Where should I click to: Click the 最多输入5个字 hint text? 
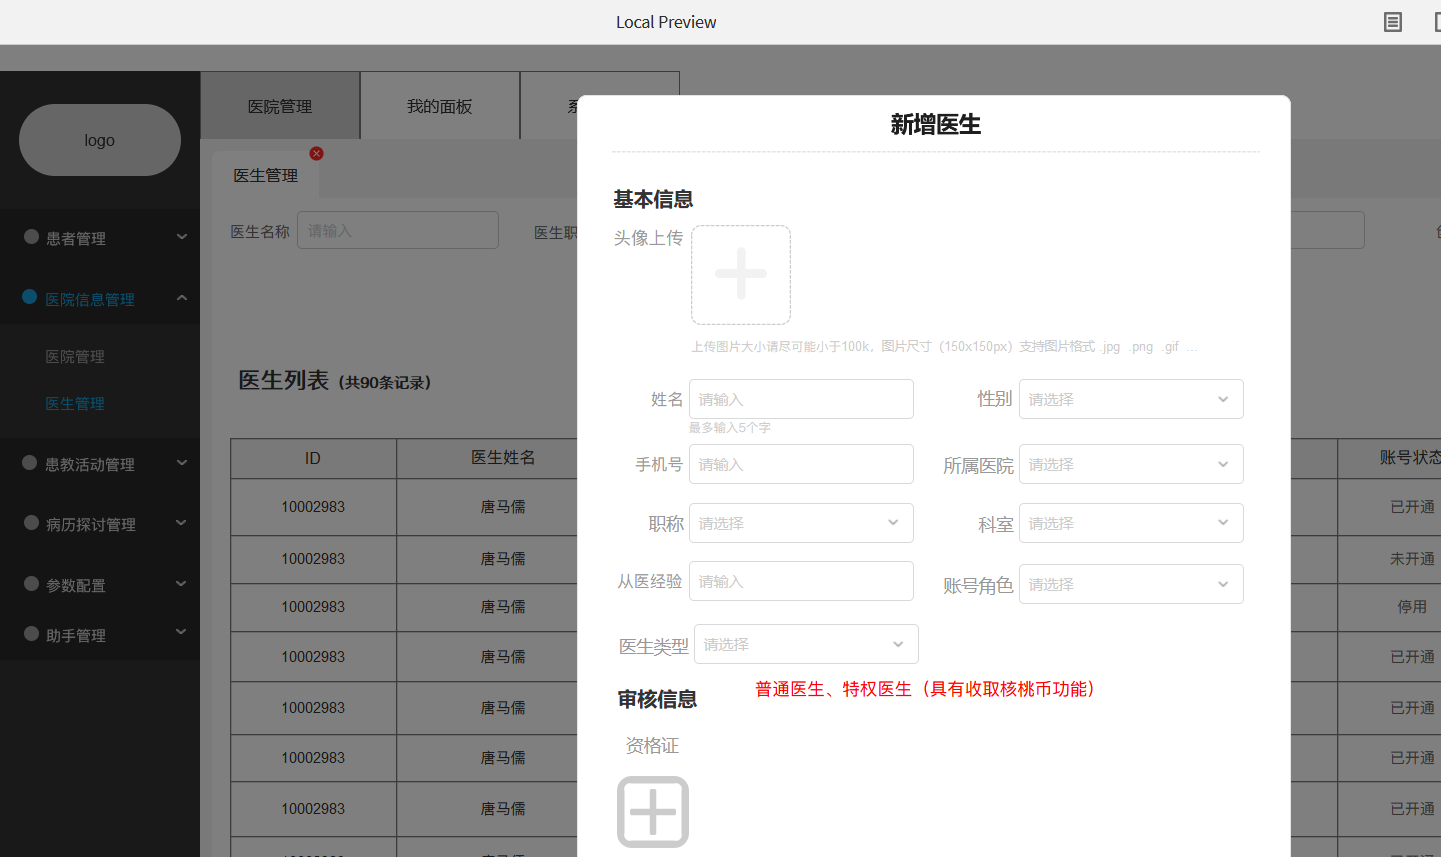(x=730, y=427)
